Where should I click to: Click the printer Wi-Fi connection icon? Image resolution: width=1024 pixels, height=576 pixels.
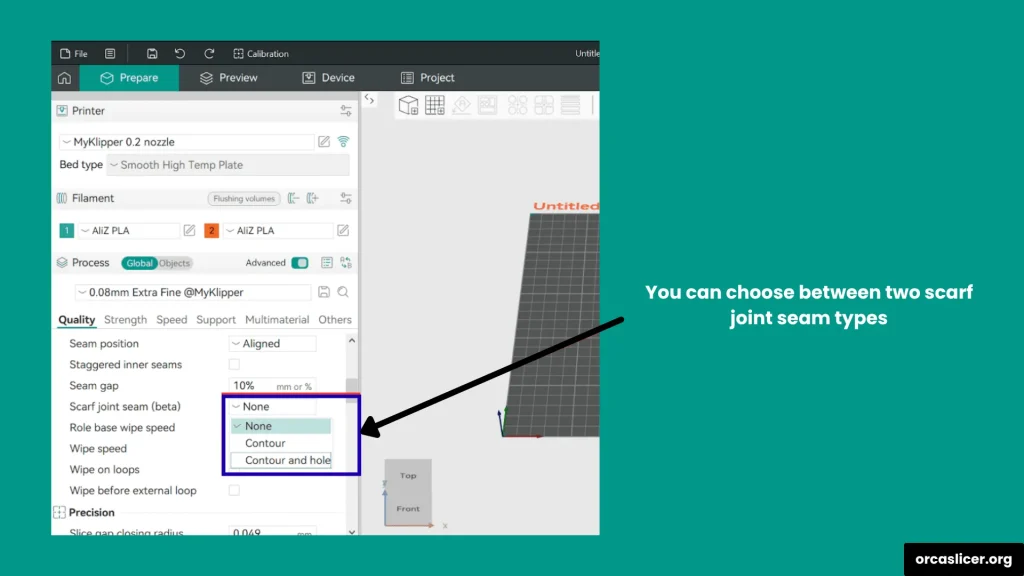tap(343, 142)
